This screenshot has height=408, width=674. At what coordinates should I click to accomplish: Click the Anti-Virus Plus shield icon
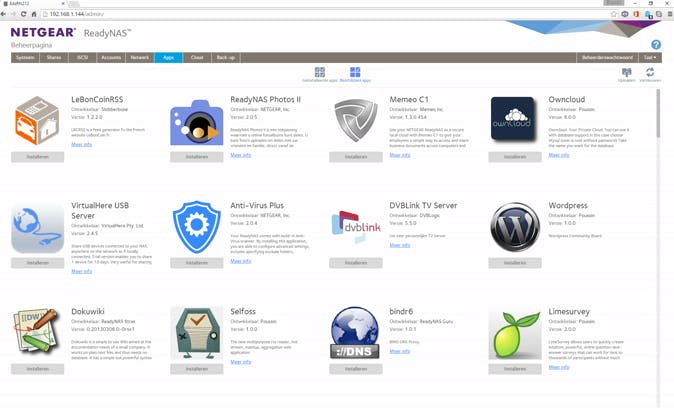click(196, 227)
